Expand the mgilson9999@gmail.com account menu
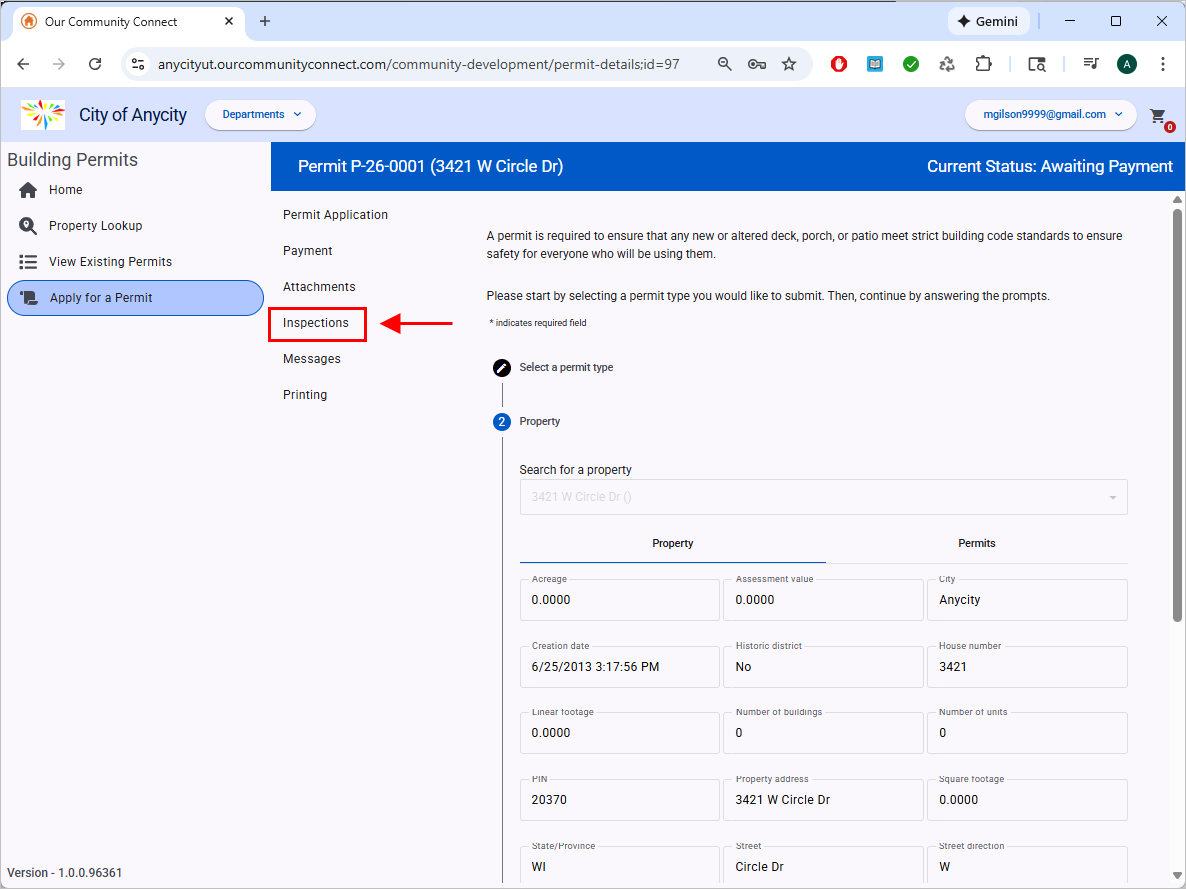This screenshot has width=1186, height=889. click(x=1050, y=115)
